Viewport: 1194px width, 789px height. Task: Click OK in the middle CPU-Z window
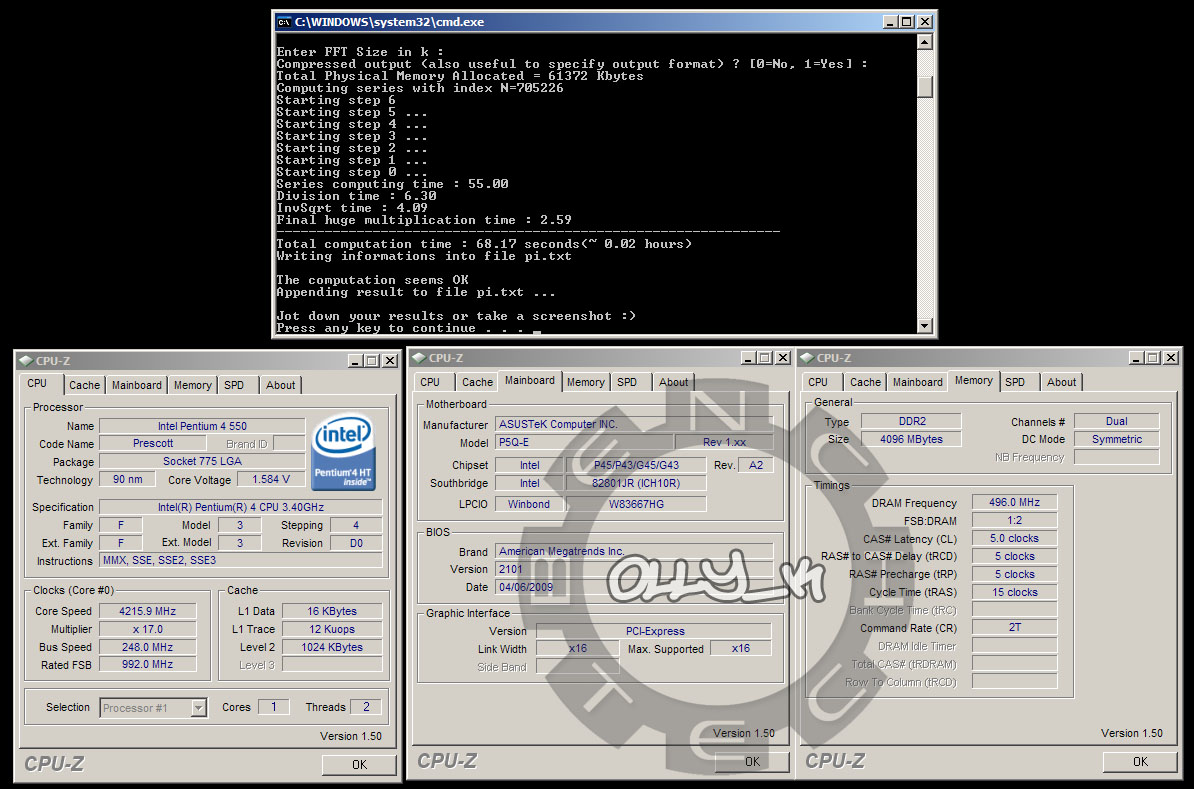click(x=752, y=762)
